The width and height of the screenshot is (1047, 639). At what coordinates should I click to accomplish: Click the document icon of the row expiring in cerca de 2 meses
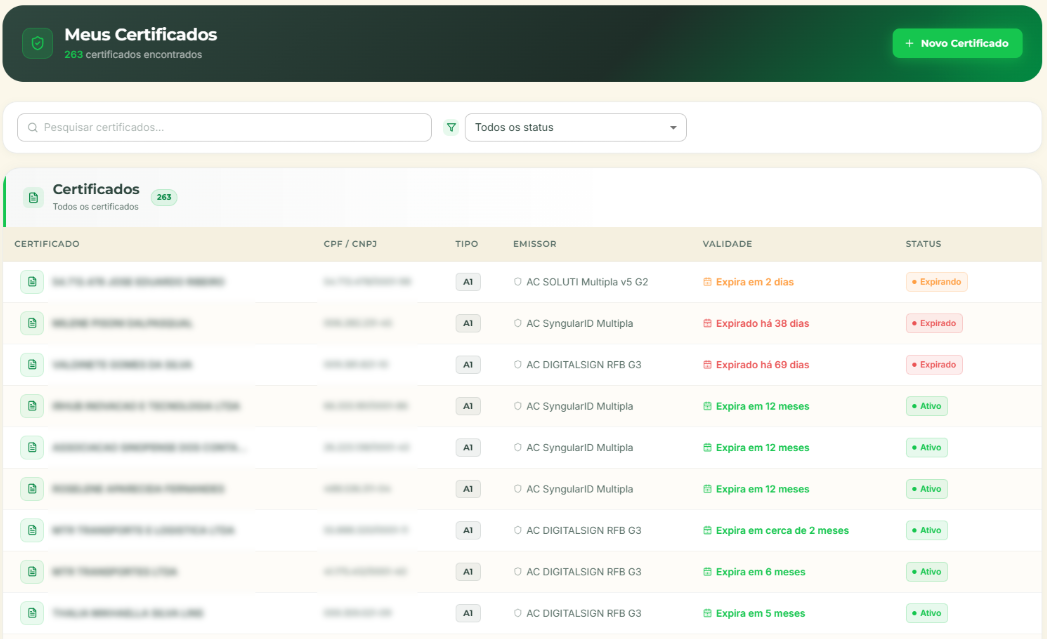(x=32, y=530)
